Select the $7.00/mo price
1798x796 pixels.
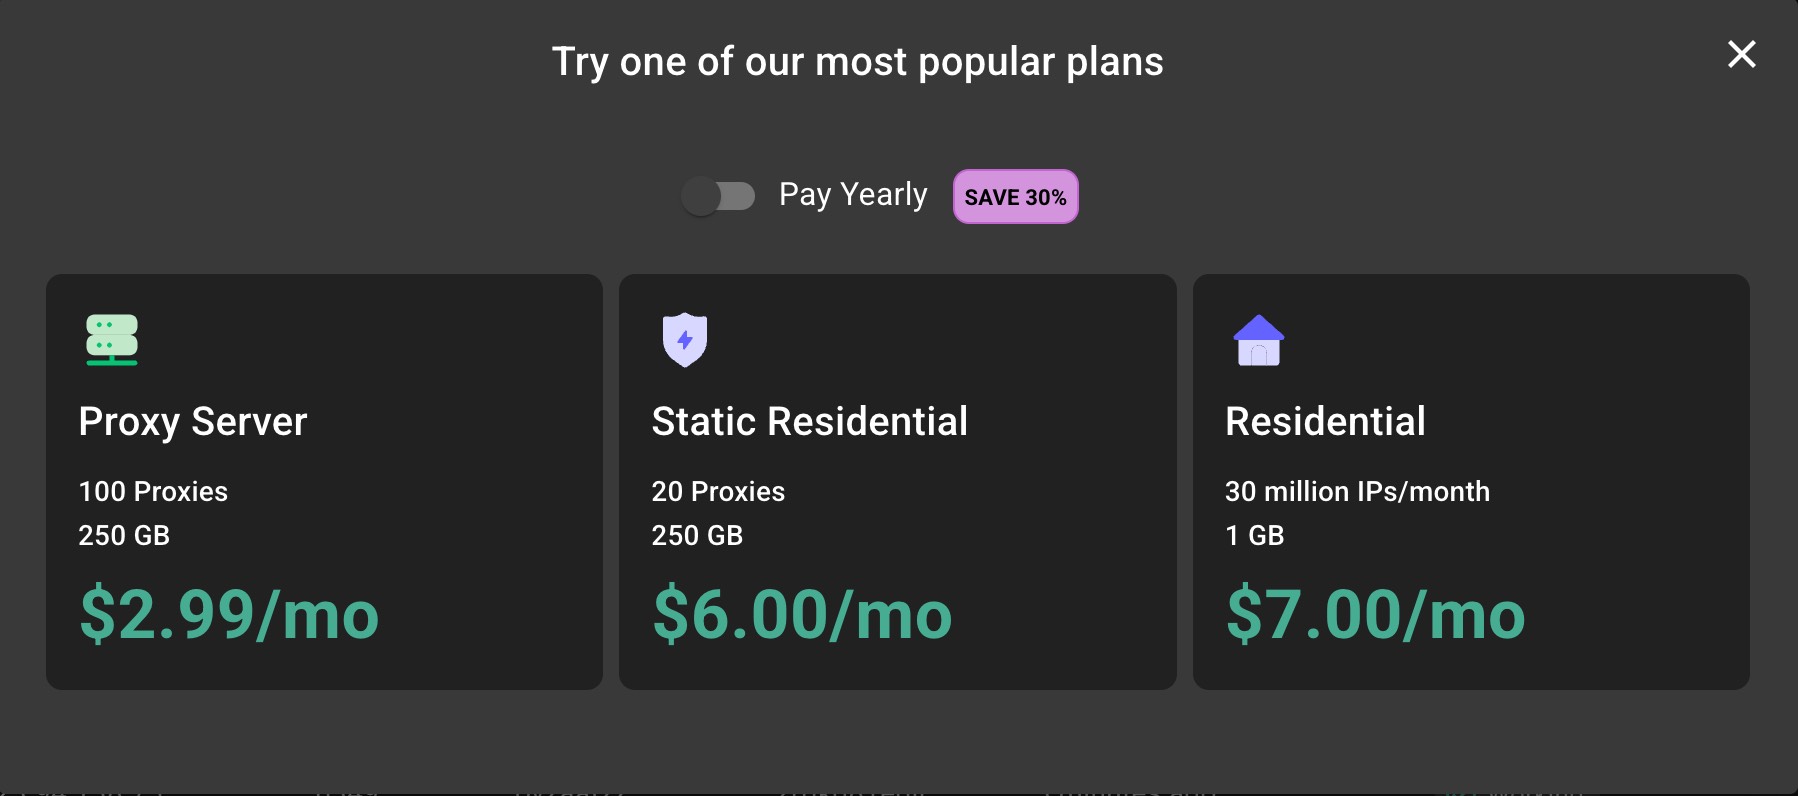pyautogui.click(x=1375, y=614)
